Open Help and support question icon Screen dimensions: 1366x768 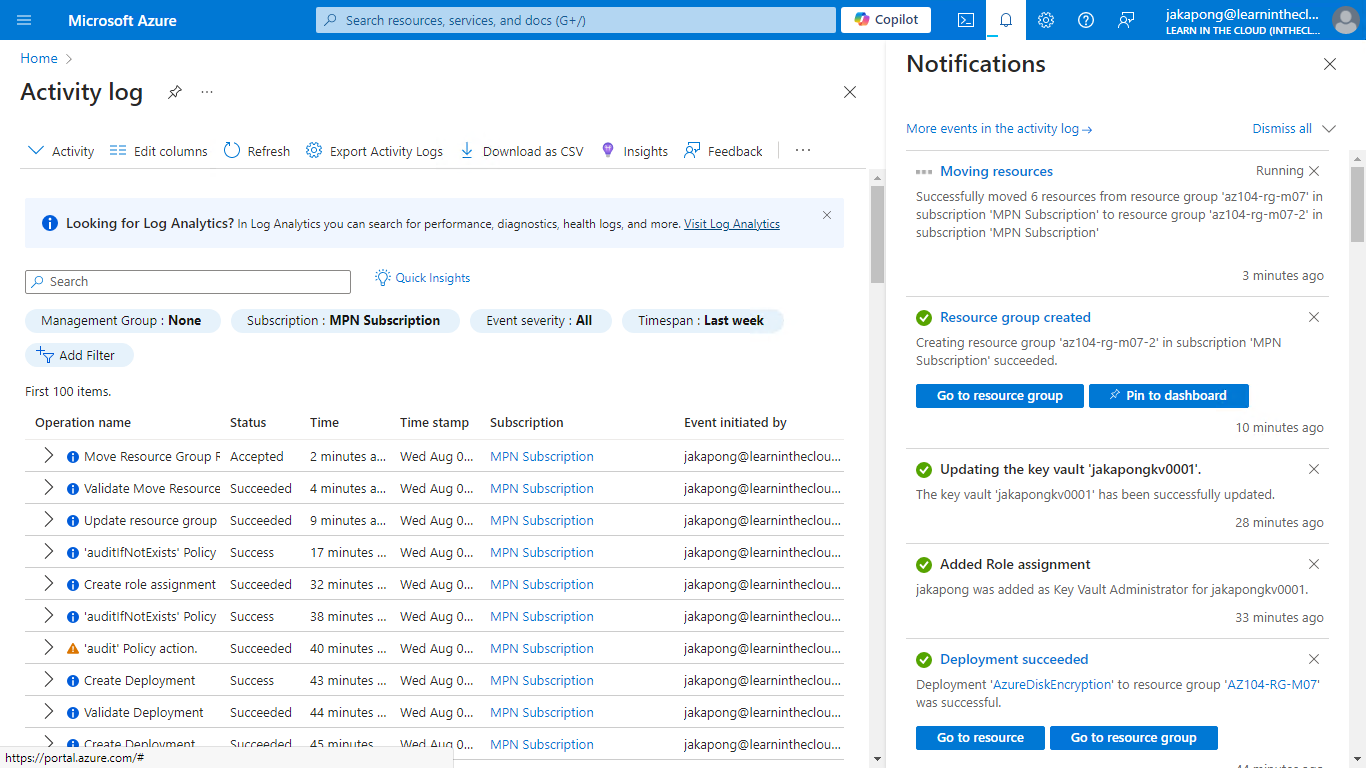[x=1086, y=20]
